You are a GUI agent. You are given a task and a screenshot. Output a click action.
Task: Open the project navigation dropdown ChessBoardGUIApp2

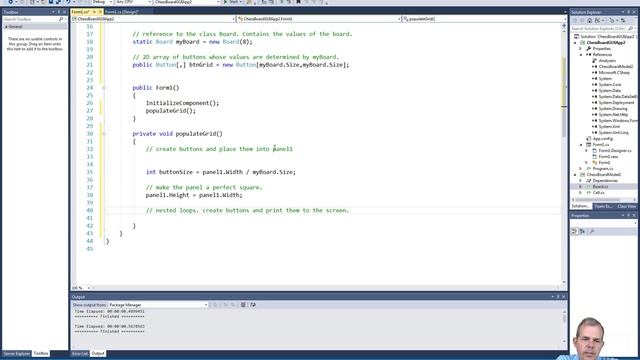(x=153, y=19)
